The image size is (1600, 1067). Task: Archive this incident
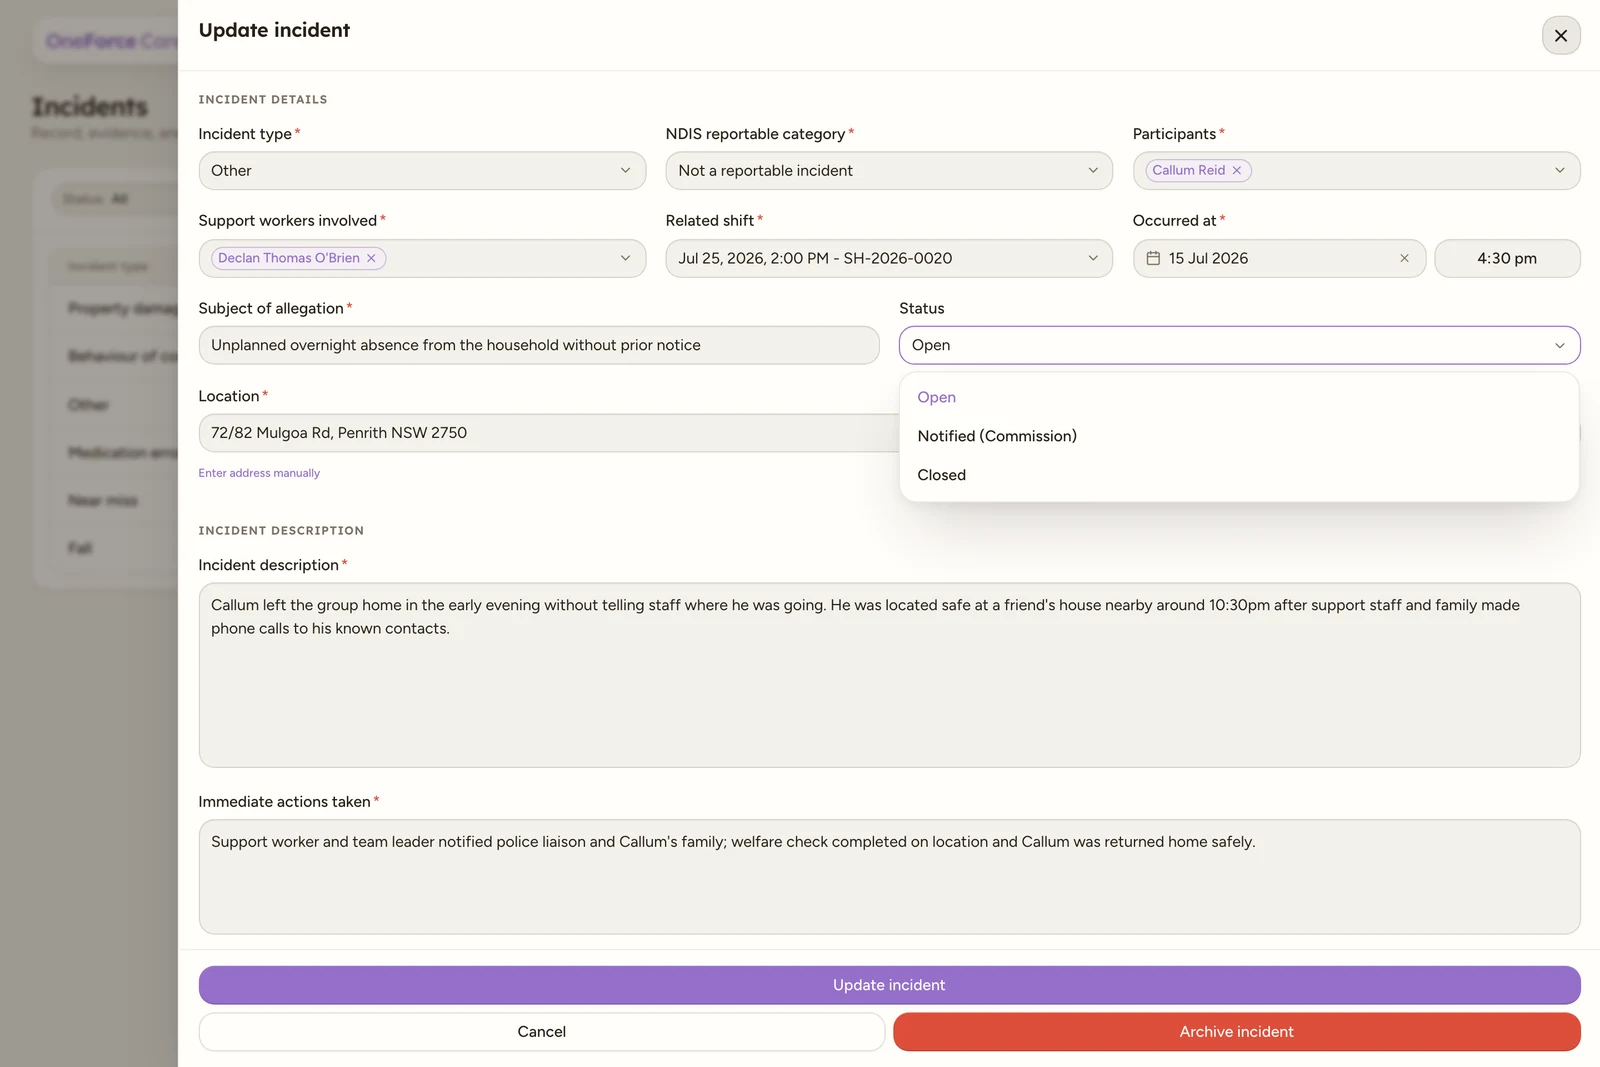1236,1032
